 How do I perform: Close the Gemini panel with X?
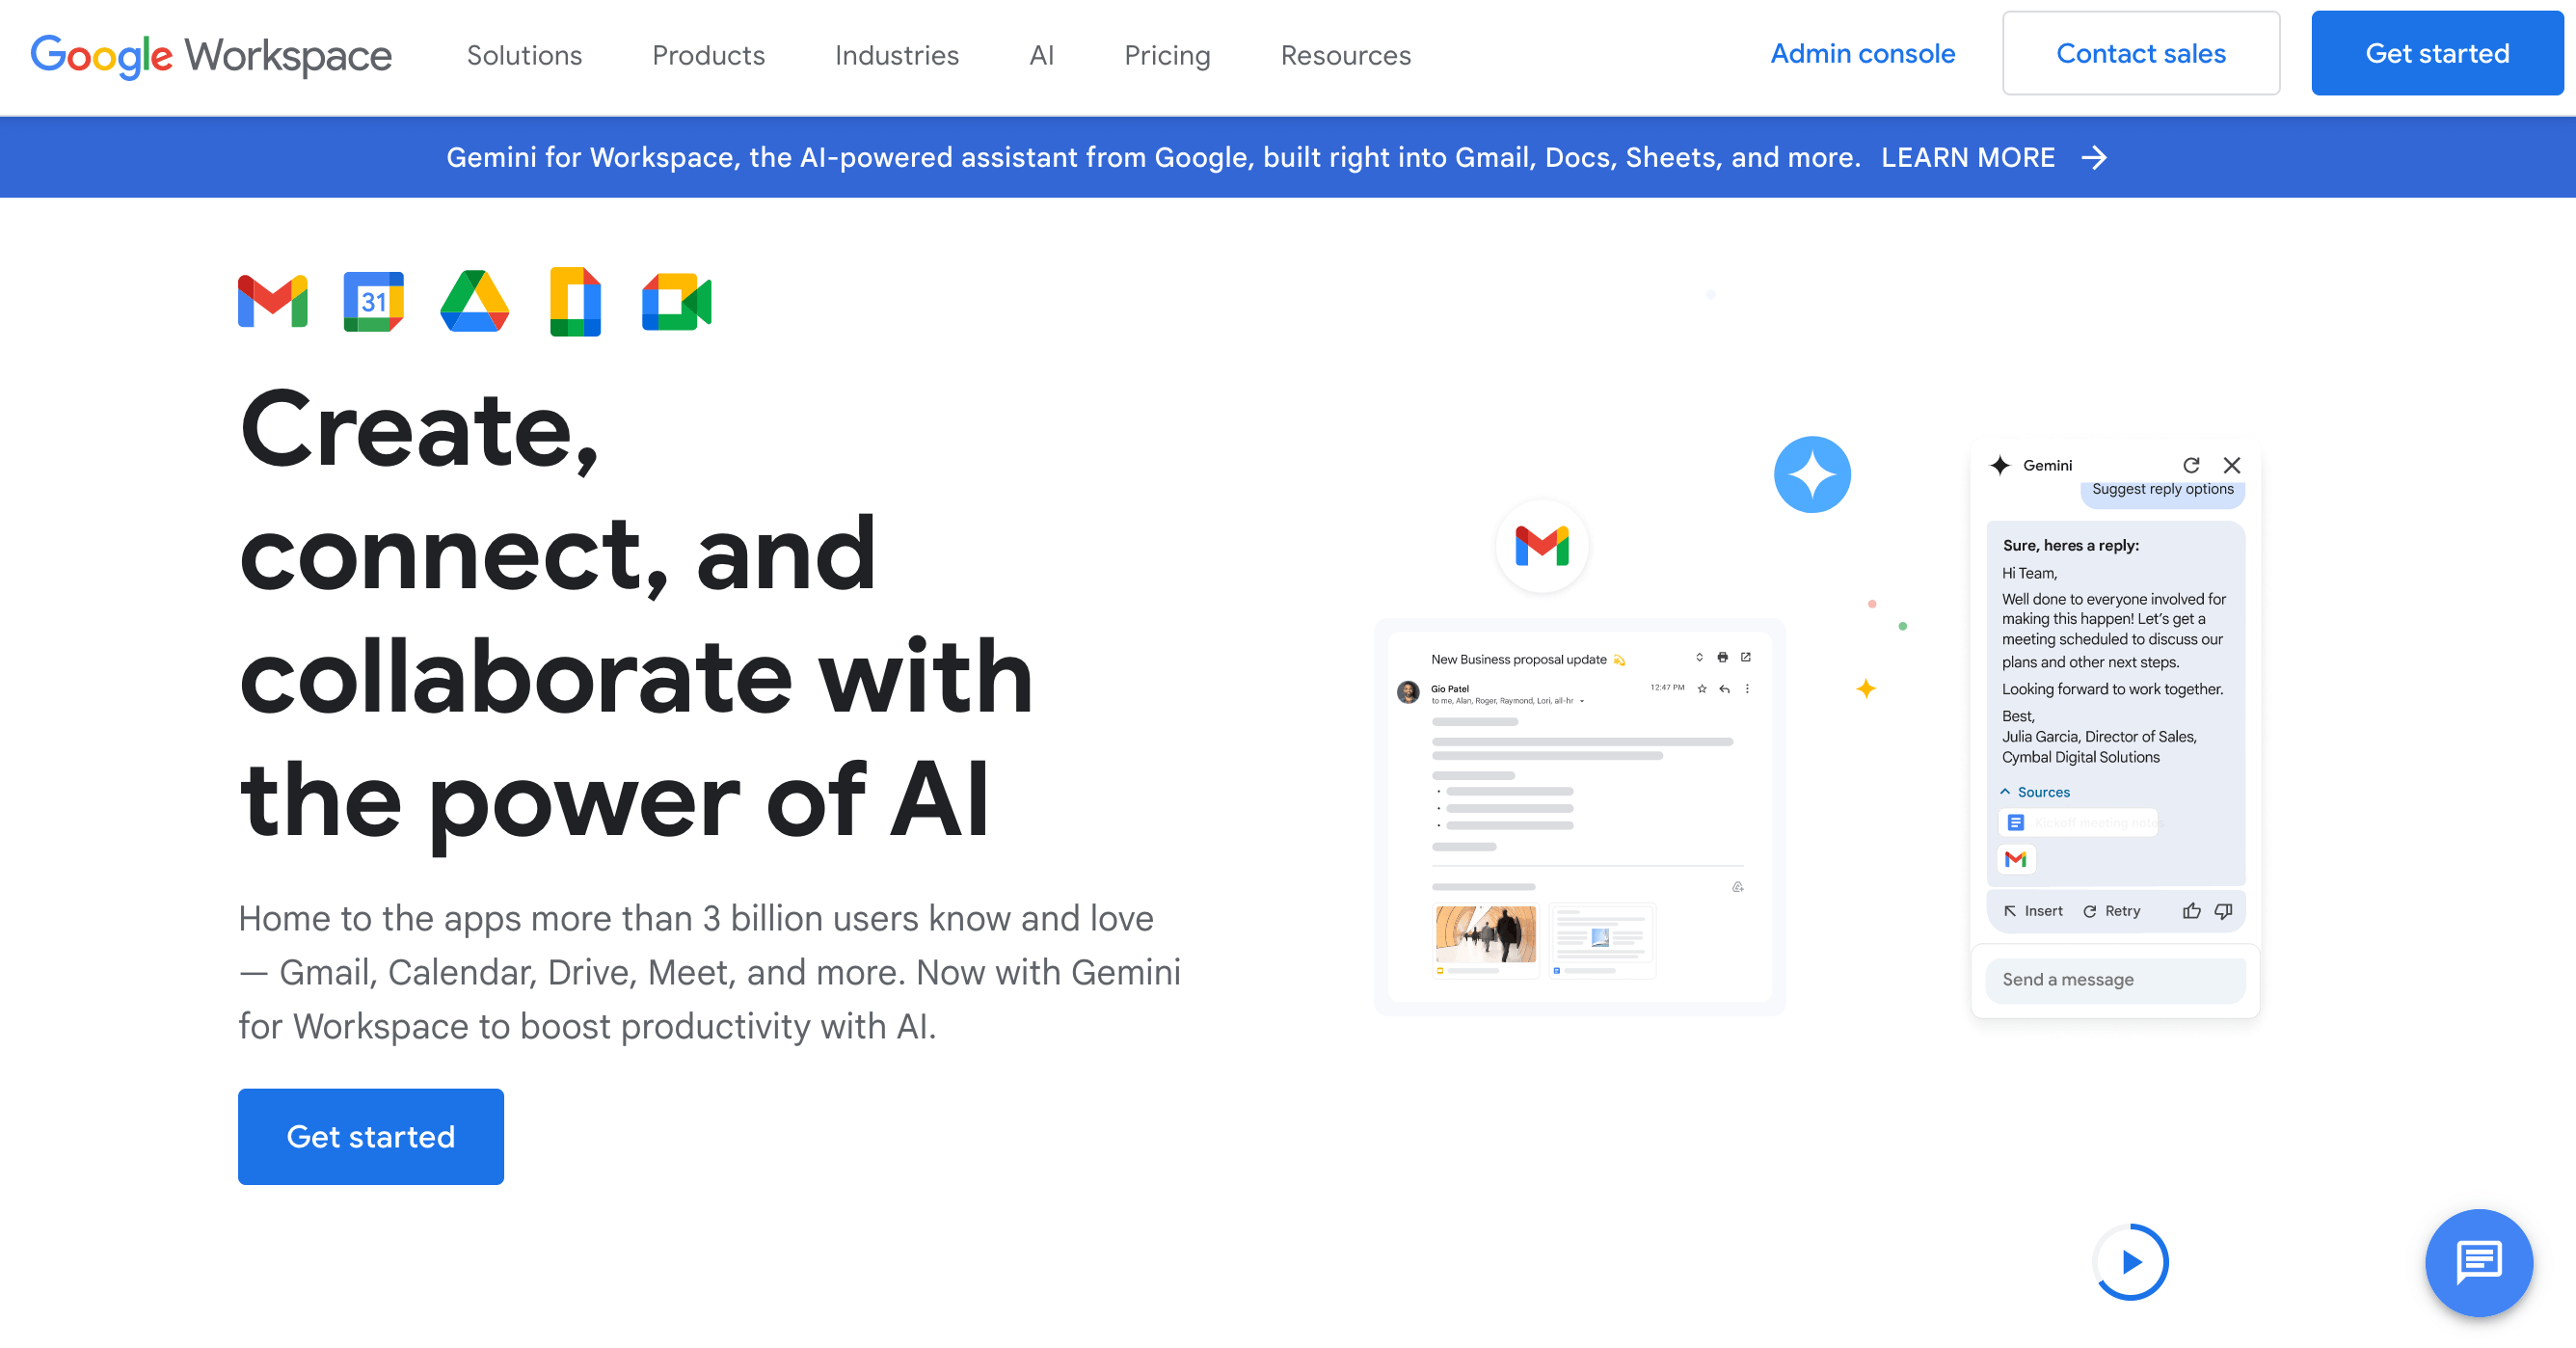2231,465
